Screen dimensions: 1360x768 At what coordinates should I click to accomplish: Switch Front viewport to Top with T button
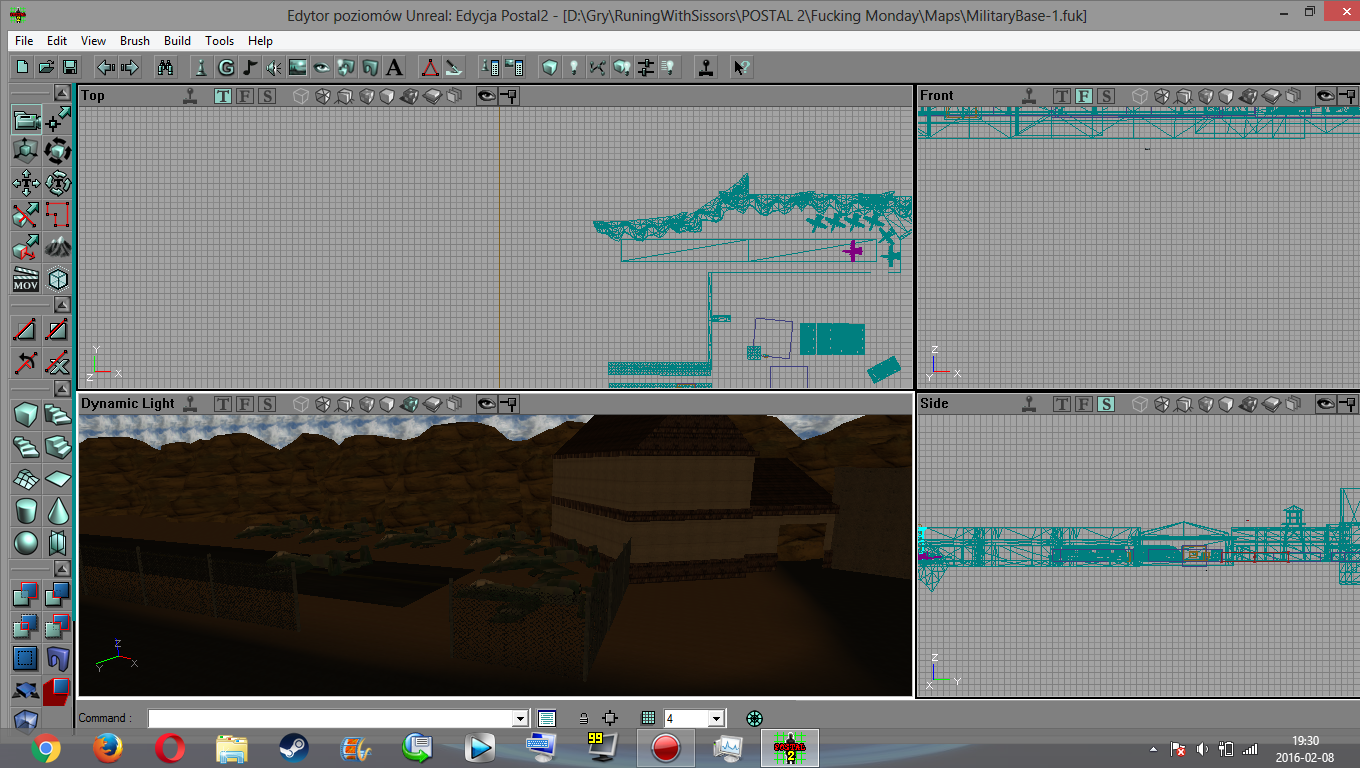1062,96
